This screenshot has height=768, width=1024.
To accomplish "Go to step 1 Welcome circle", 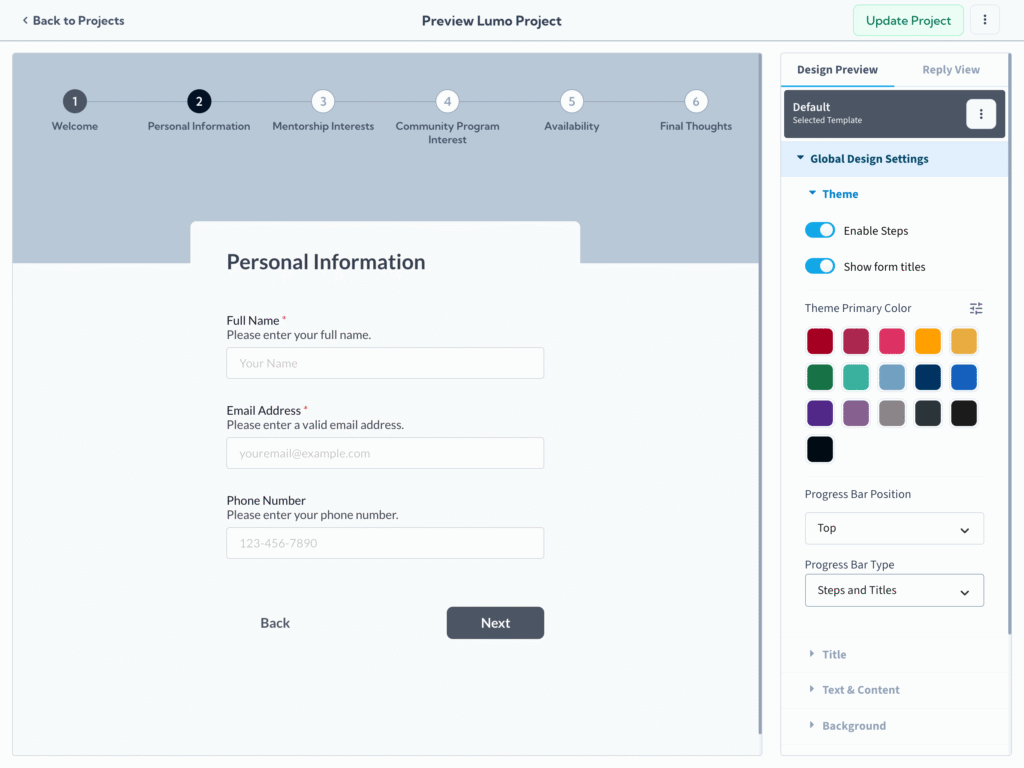I will click(x=75, y=101).
